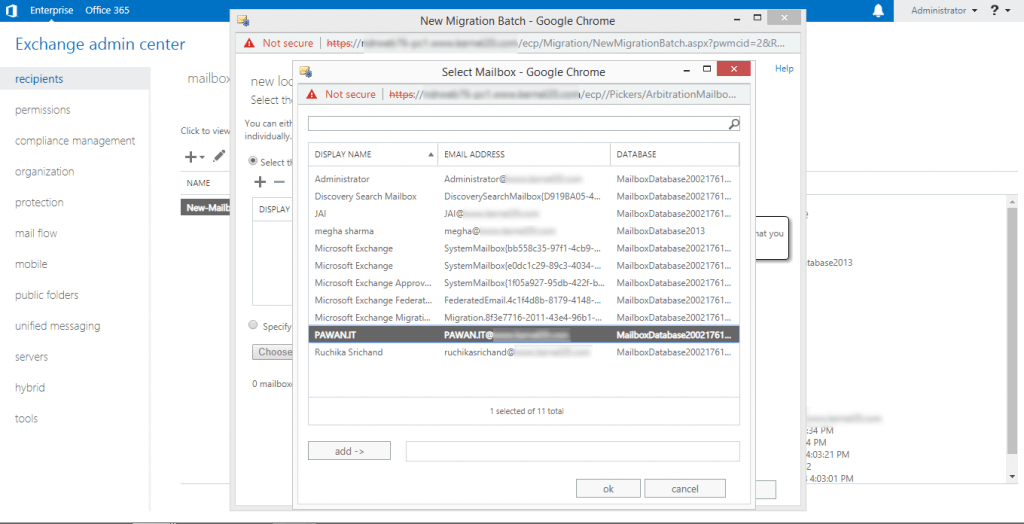Open organization section
This screenshot has width=1024, height=524.
(44, 172)
